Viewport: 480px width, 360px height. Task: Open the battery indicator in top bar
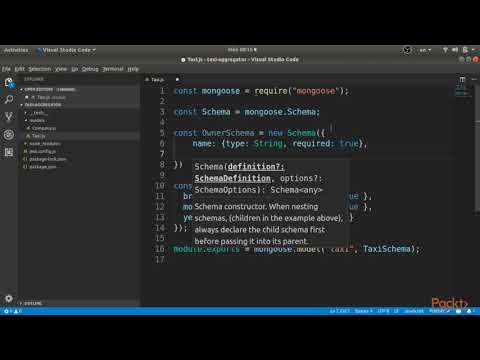pos(465,50)
